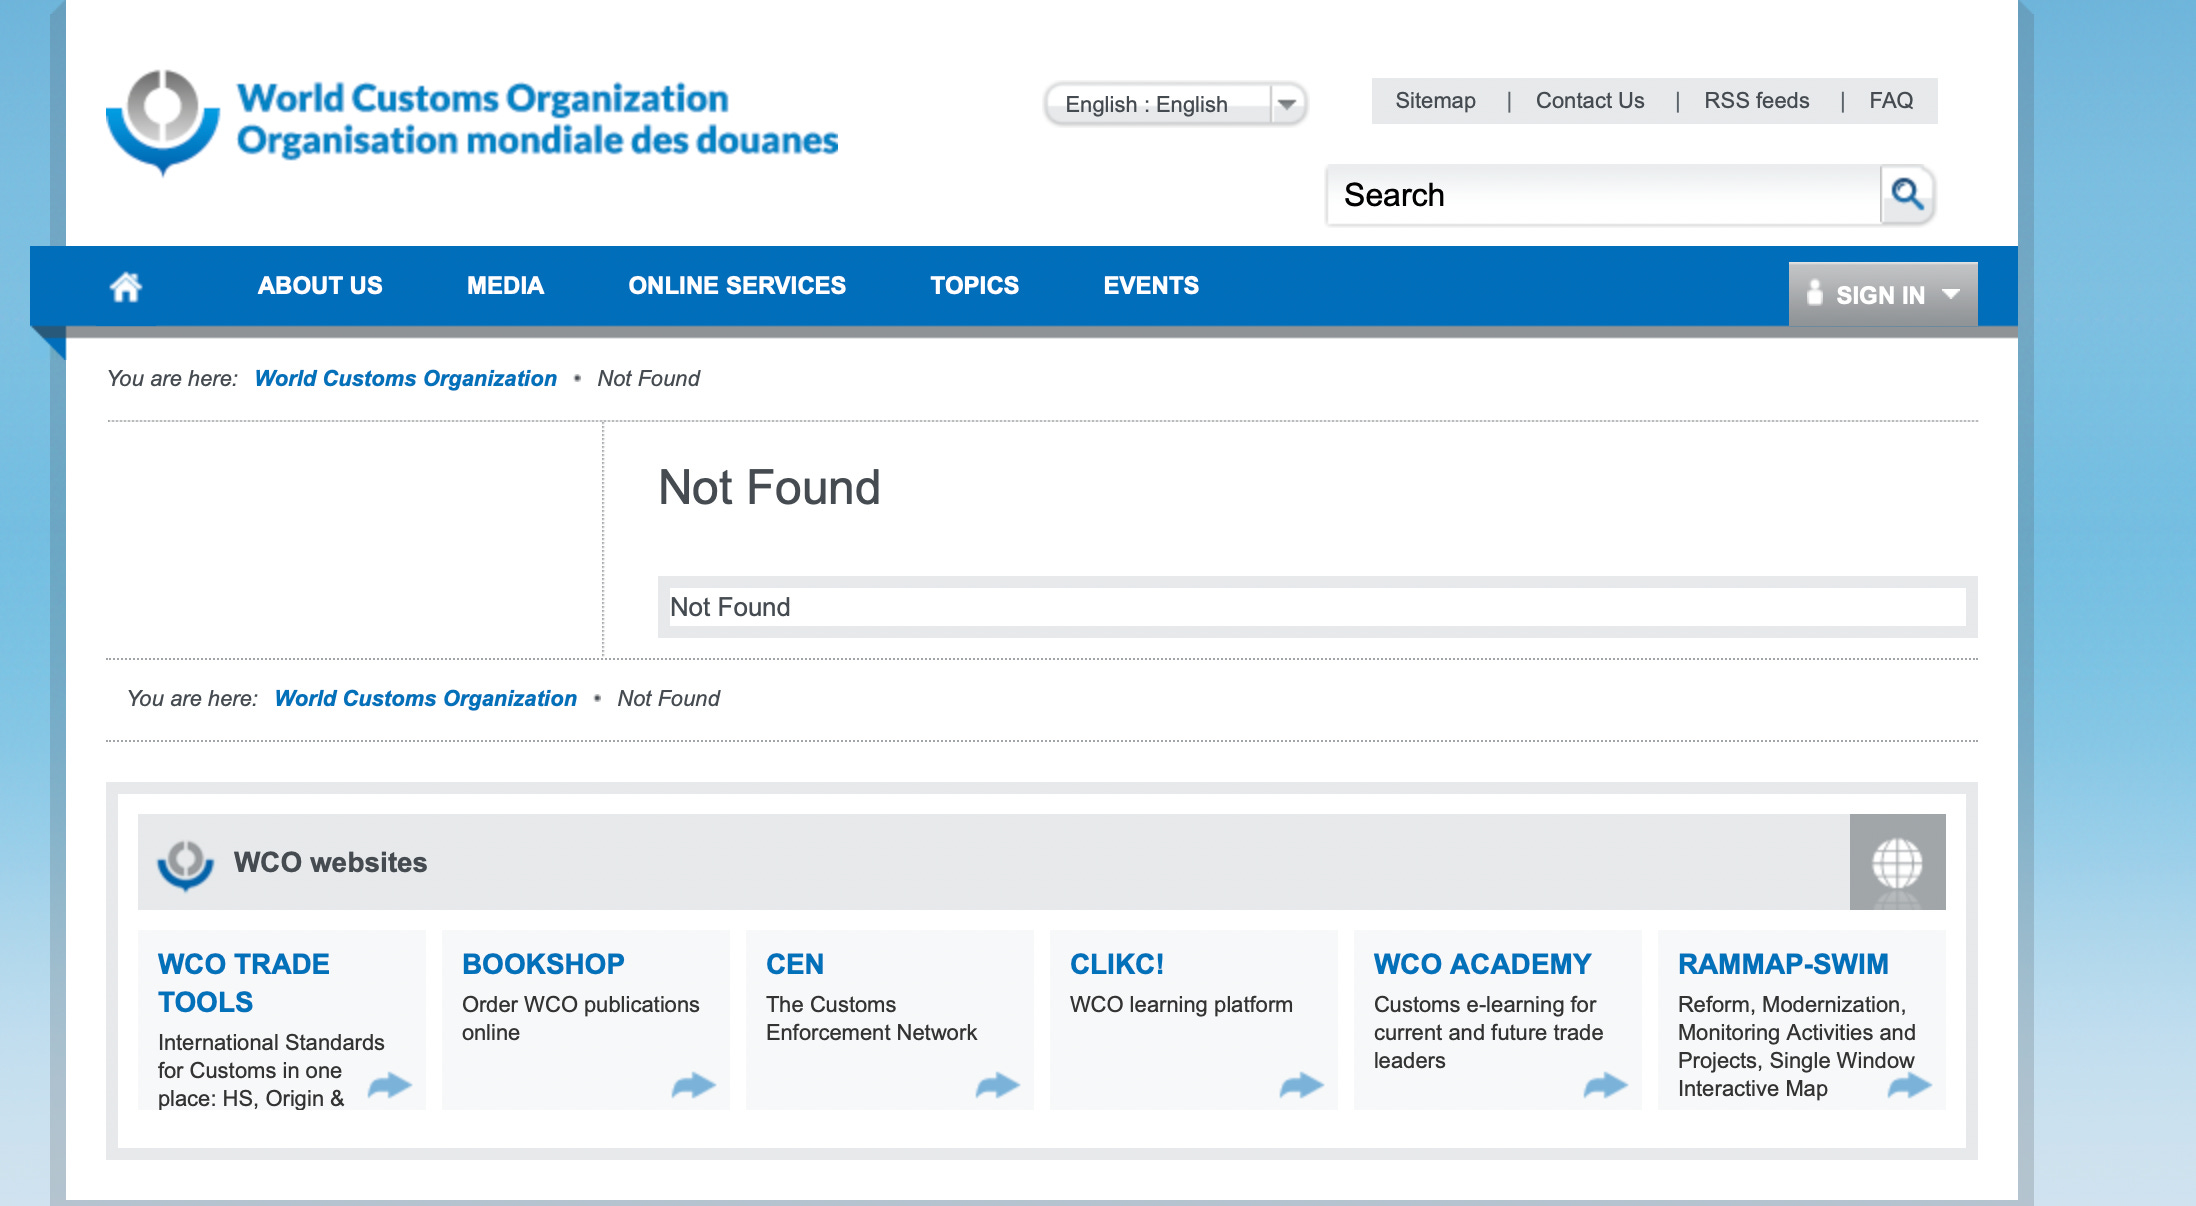Open the Events menu

[1151, 286]
